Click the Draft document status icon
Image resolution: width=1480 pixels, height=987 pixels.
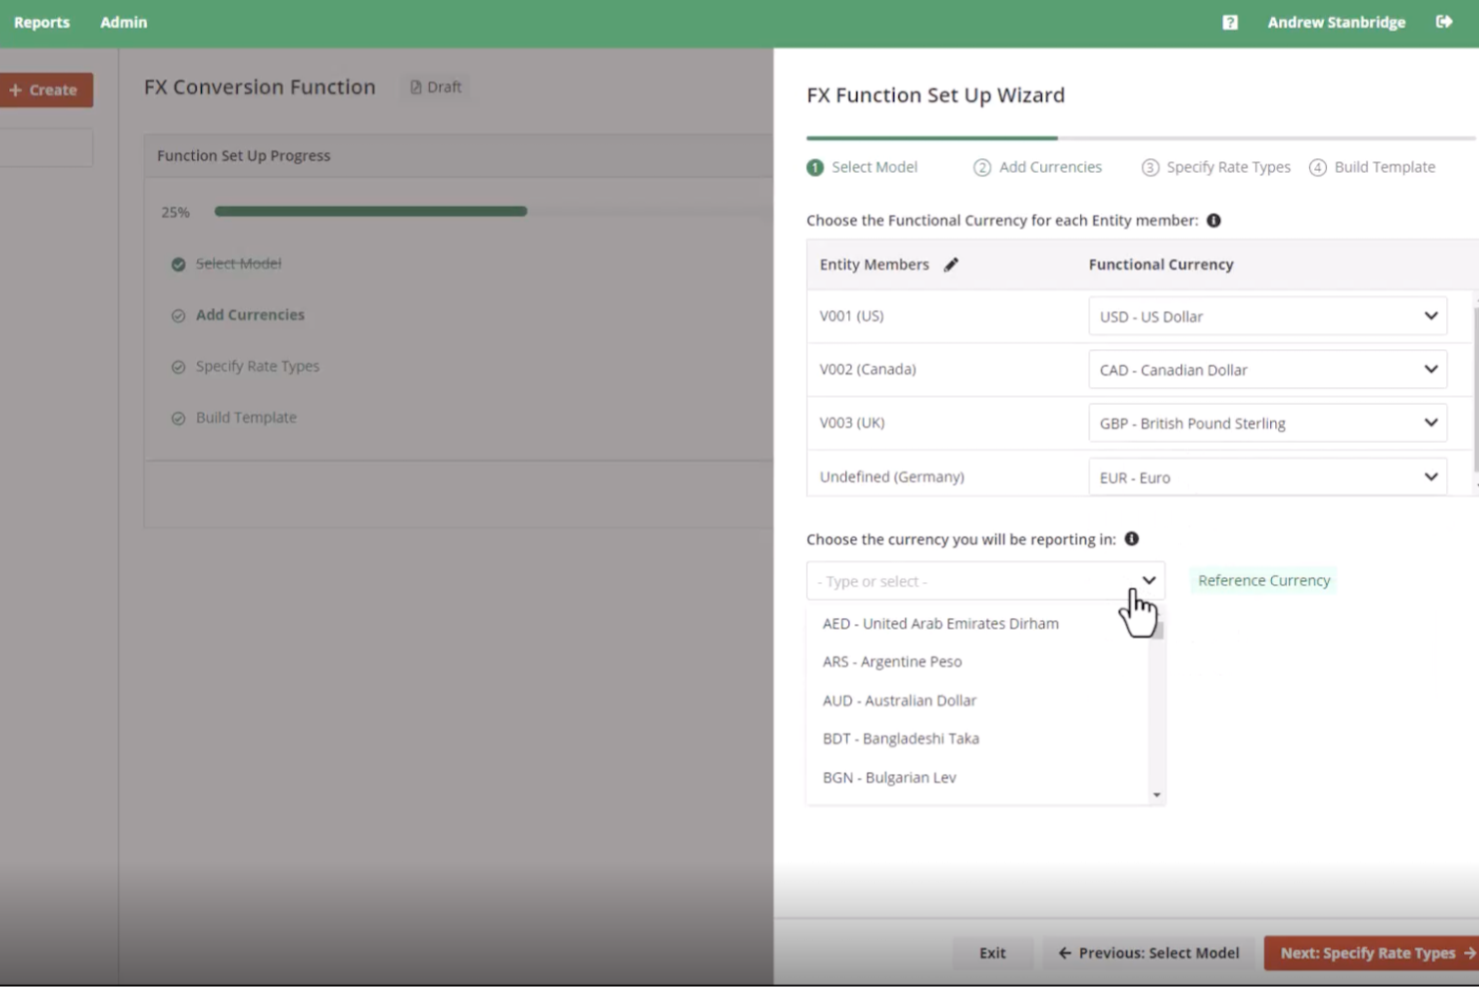pos(416,88)
